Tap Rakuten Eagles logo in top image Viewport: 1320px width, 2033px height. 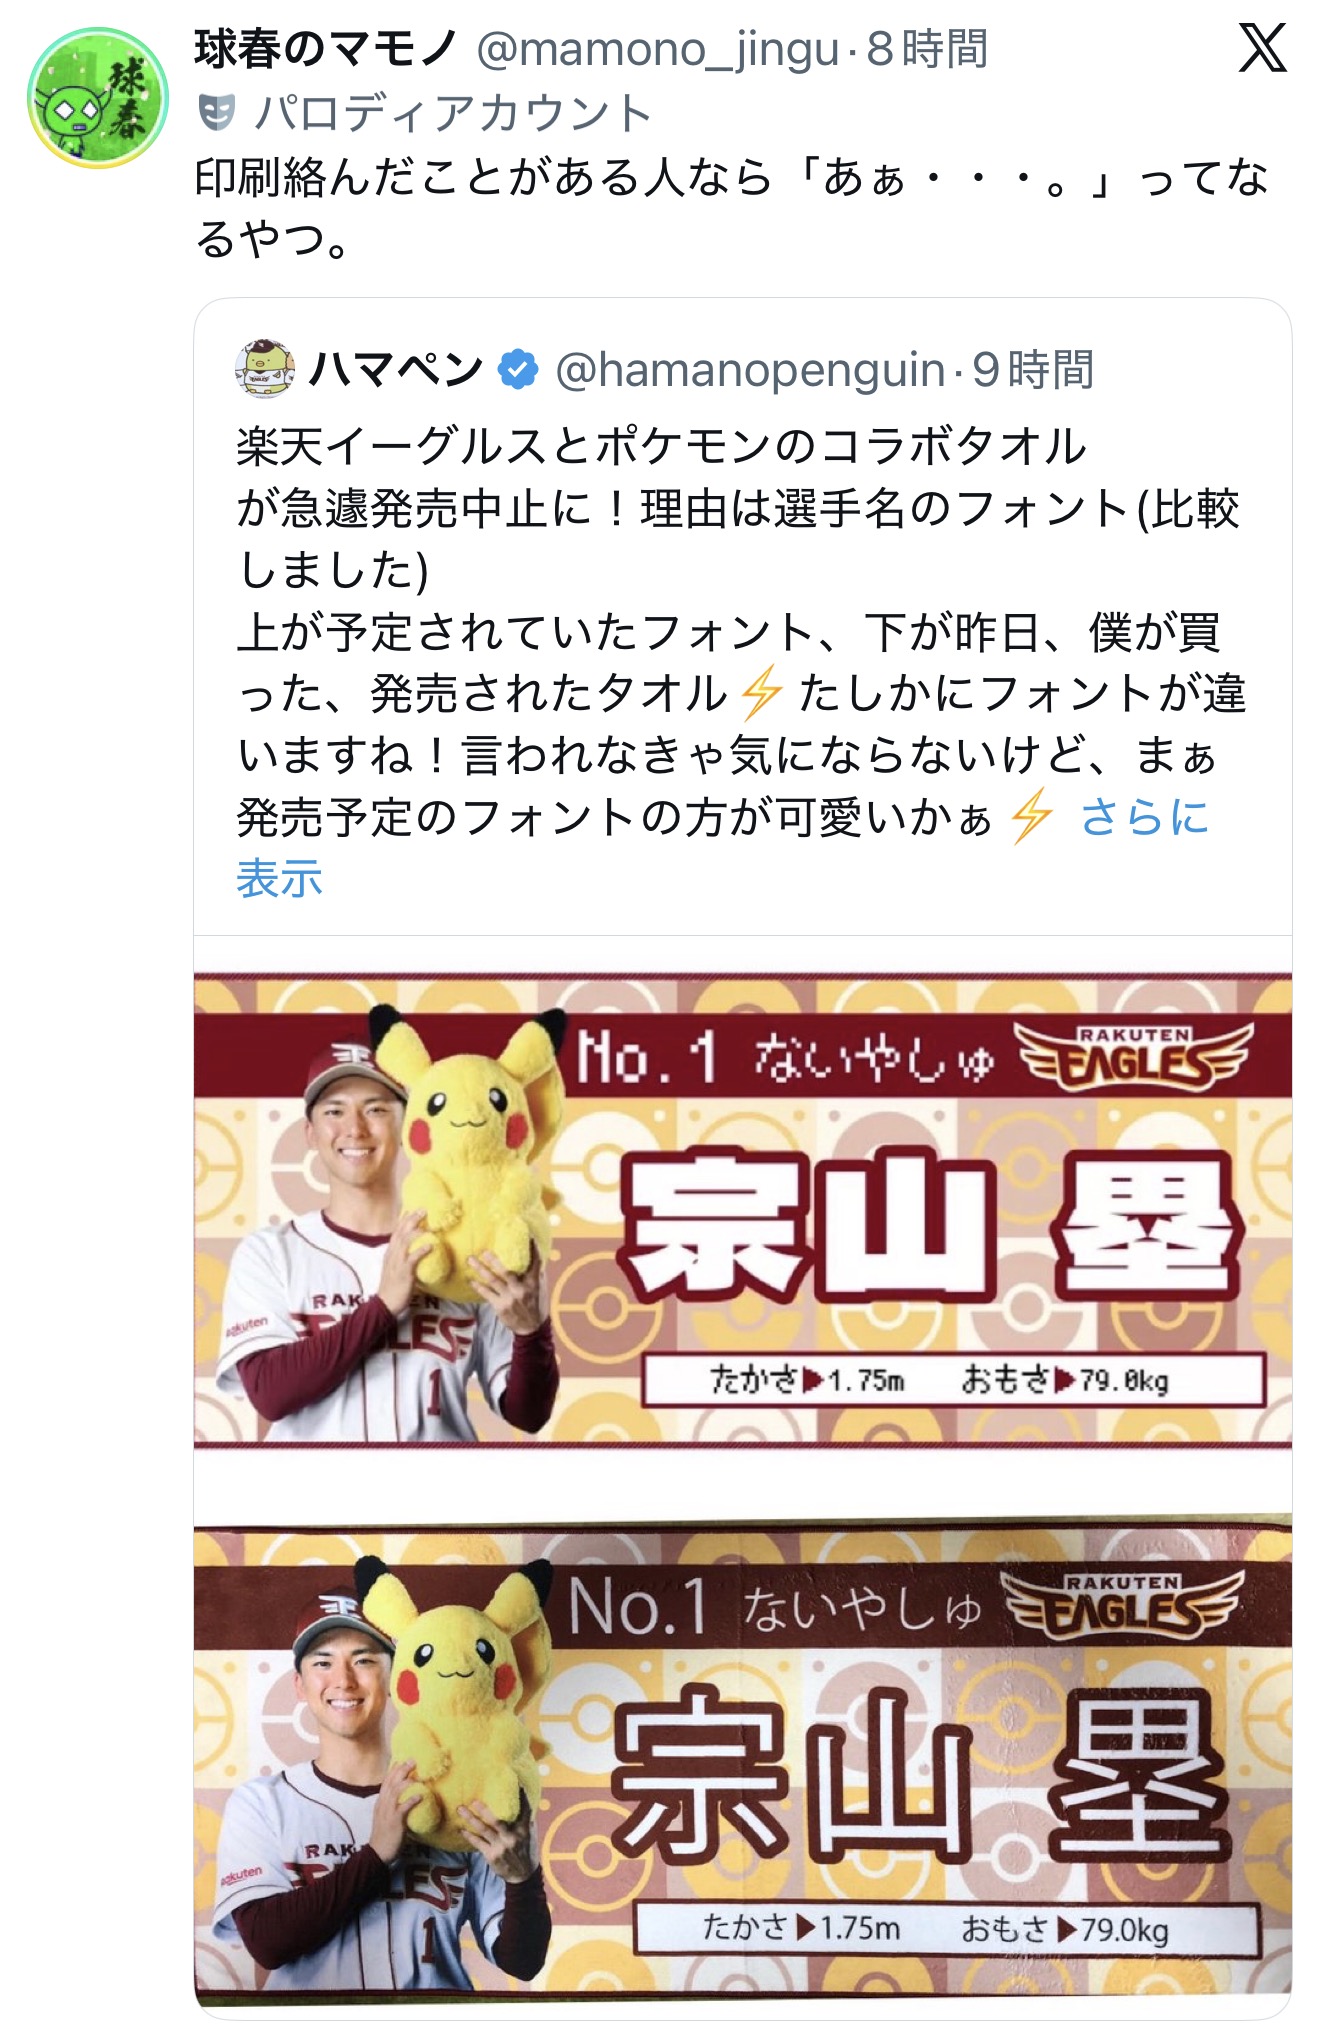coord(1133,1057)
